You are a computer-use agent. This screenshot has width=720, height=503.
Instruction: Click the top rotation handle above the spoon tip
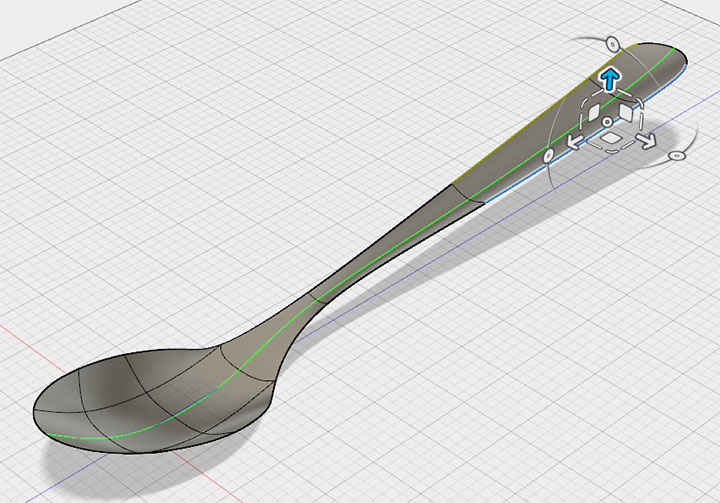[x=613, y=44]
